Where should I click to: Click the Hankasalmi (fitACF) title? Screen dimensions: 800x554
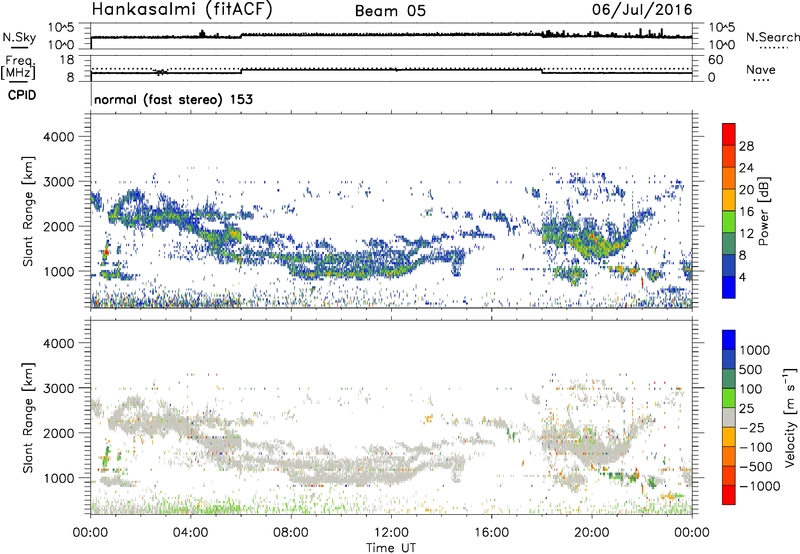[x=182, y=10]
